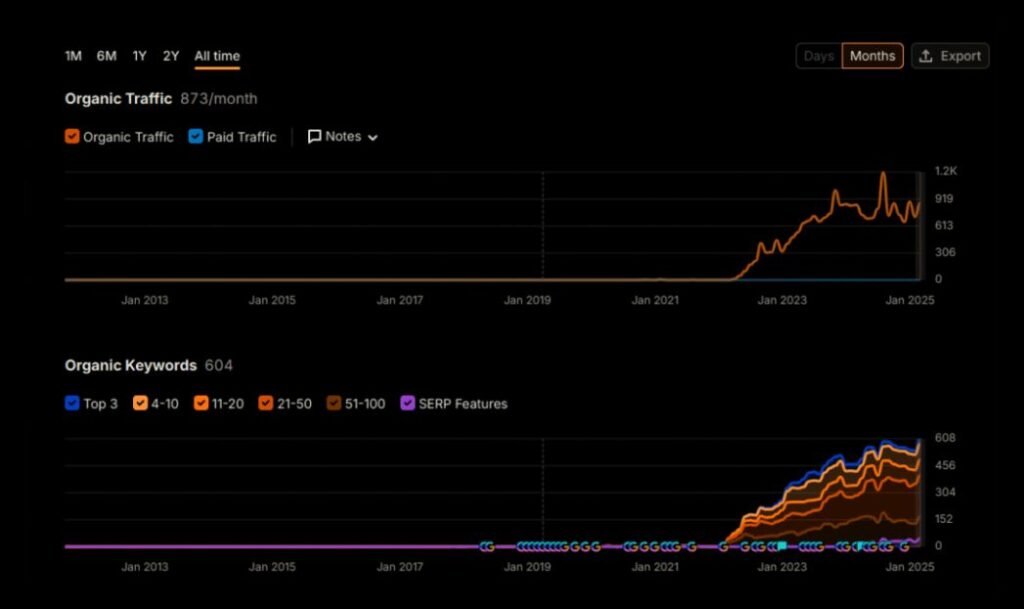Click the last Google update marker near Jan 2025
The width and height of the screenshot is (1024, 609).
(904, 546)
